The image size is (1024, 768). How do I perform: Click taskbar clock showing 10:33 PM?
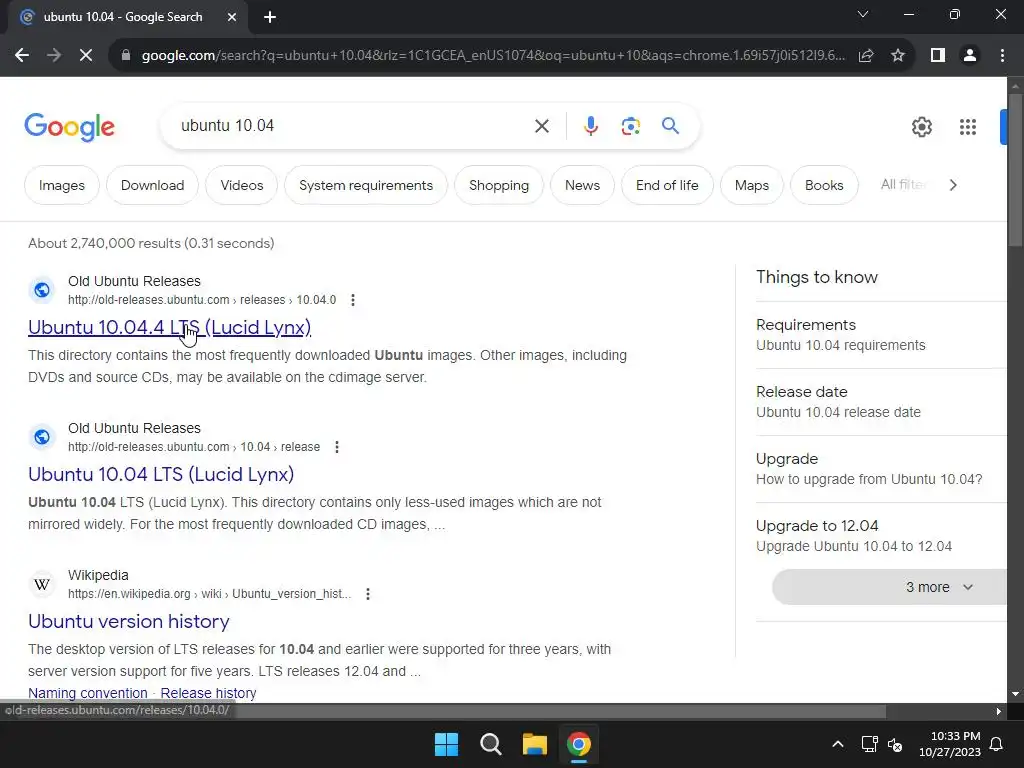pyautogui.click(x=950, y=744)
